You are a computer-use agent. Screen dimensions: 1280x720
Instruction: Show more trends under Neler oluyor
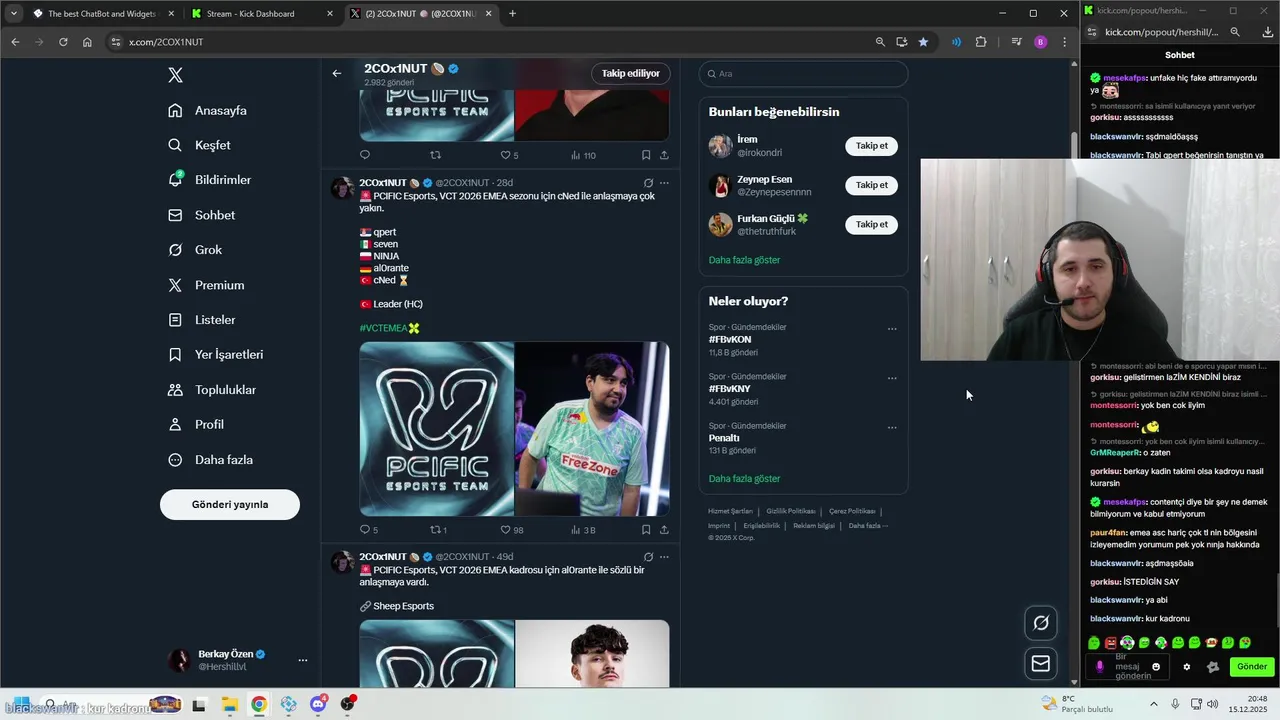(x=744, y=479)
